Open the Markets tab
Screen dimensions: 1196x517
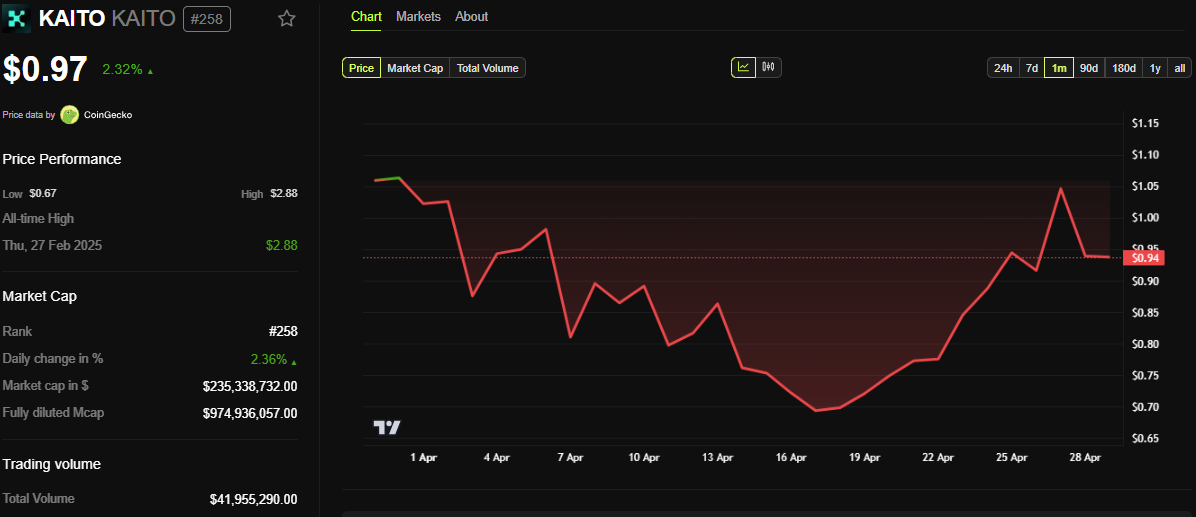pyautogui.click(x=418, y=16)
